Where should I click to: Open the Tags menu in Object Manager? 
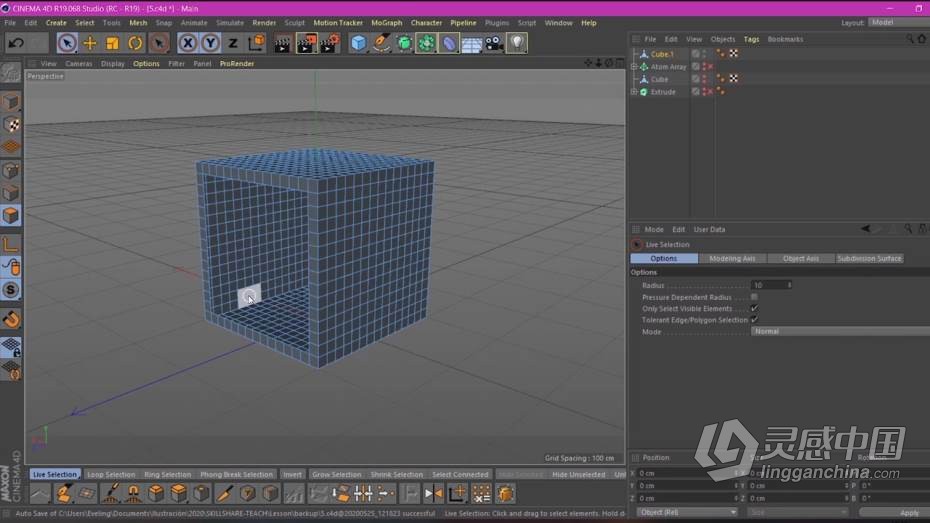point(751,39)
